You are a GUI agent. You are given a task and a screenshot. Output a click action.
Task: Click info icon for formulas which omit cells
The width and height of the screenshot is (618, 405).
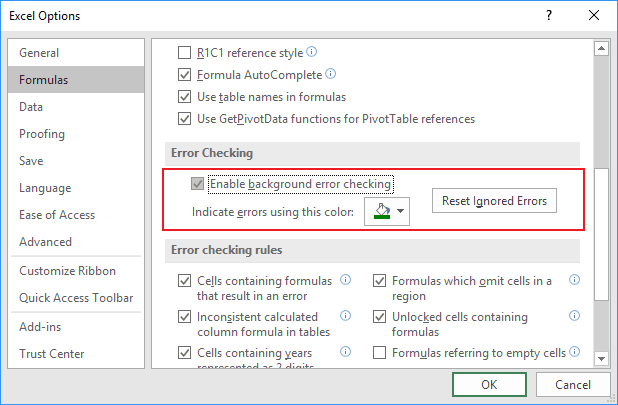(x=575, y=281)
